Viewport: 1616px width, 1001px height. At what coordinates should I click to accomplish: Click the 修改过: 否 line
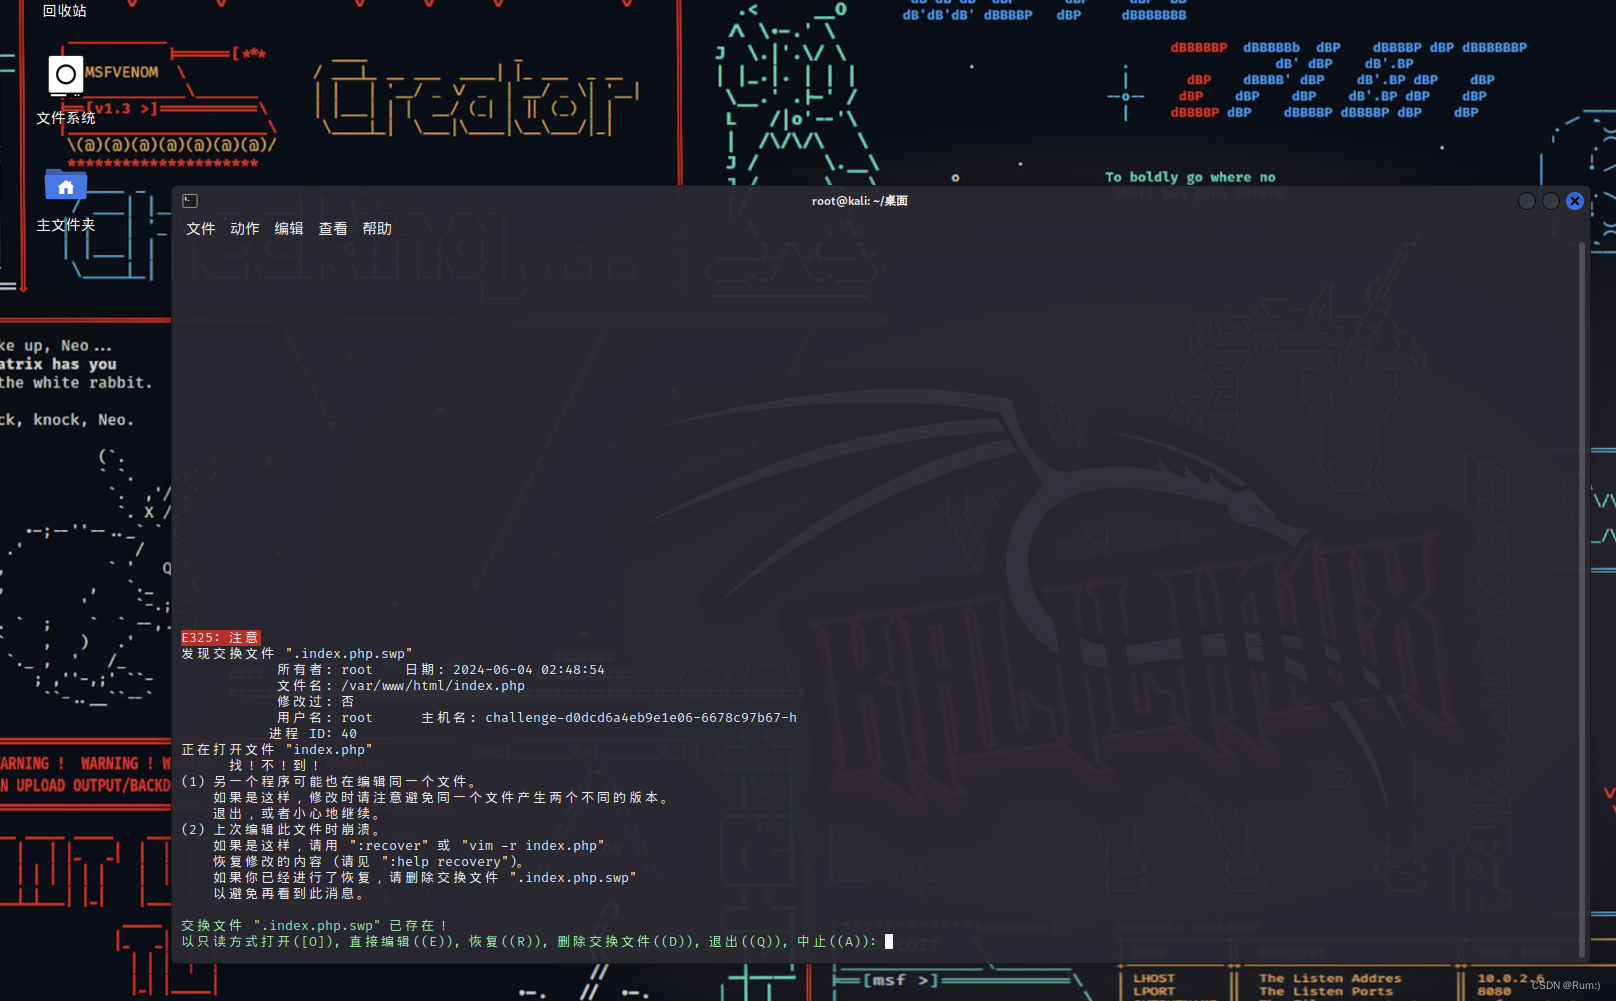[x=315, y=702]
